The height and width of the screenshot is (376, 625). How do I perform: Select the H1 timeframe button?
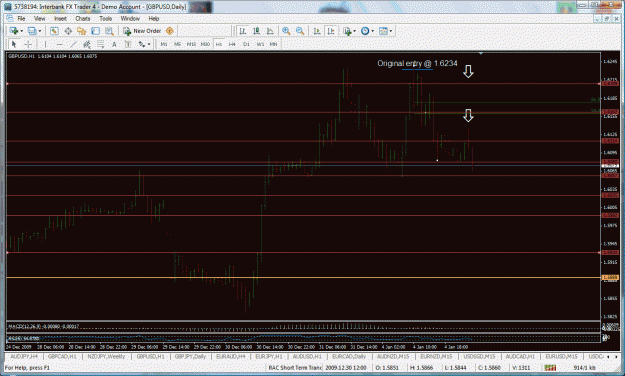pos(219,44)
